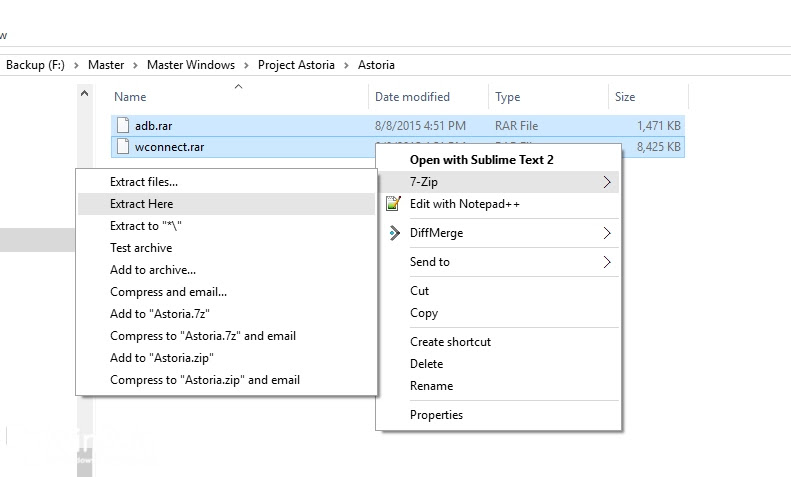791x477 pixels.
Task: Open Properties from context menu
Action: coord(498,415)
